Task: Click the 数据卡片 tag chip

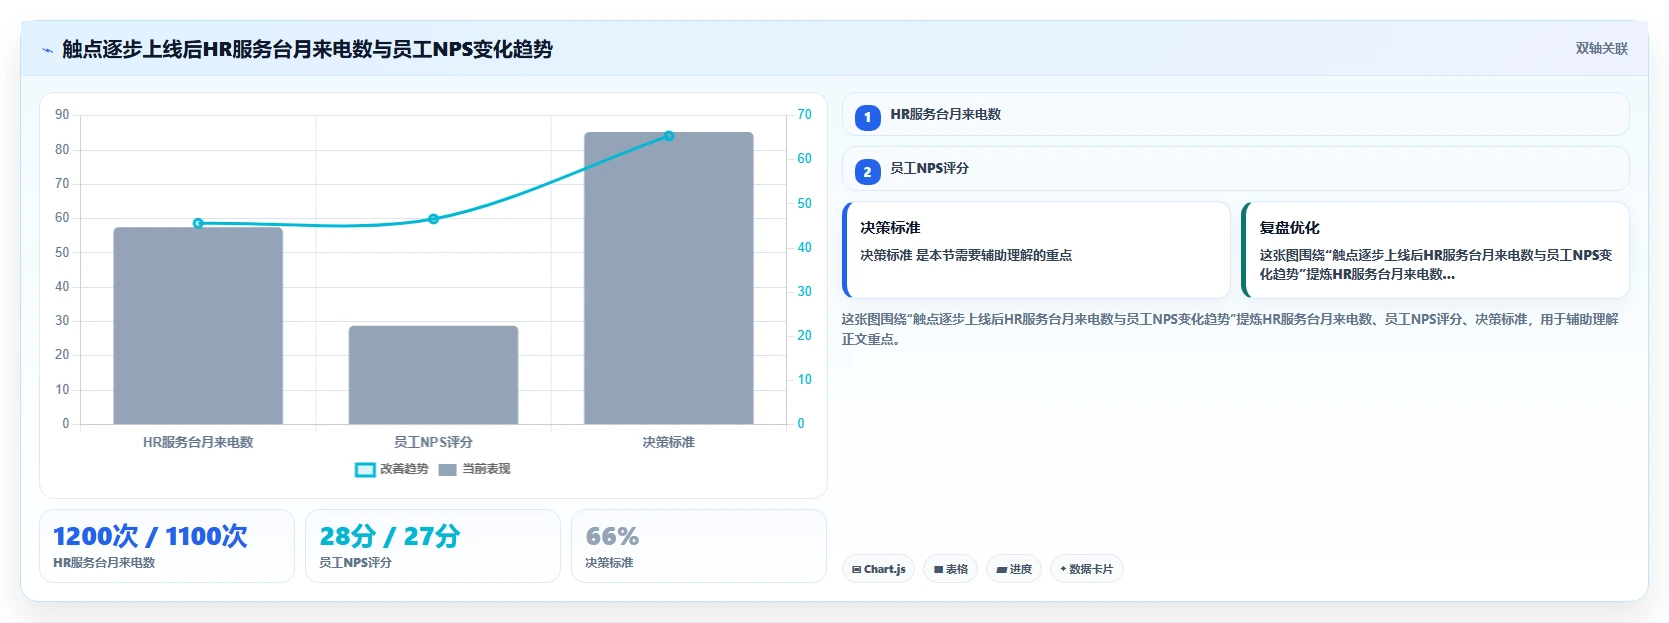Action: pos(1086,569)
